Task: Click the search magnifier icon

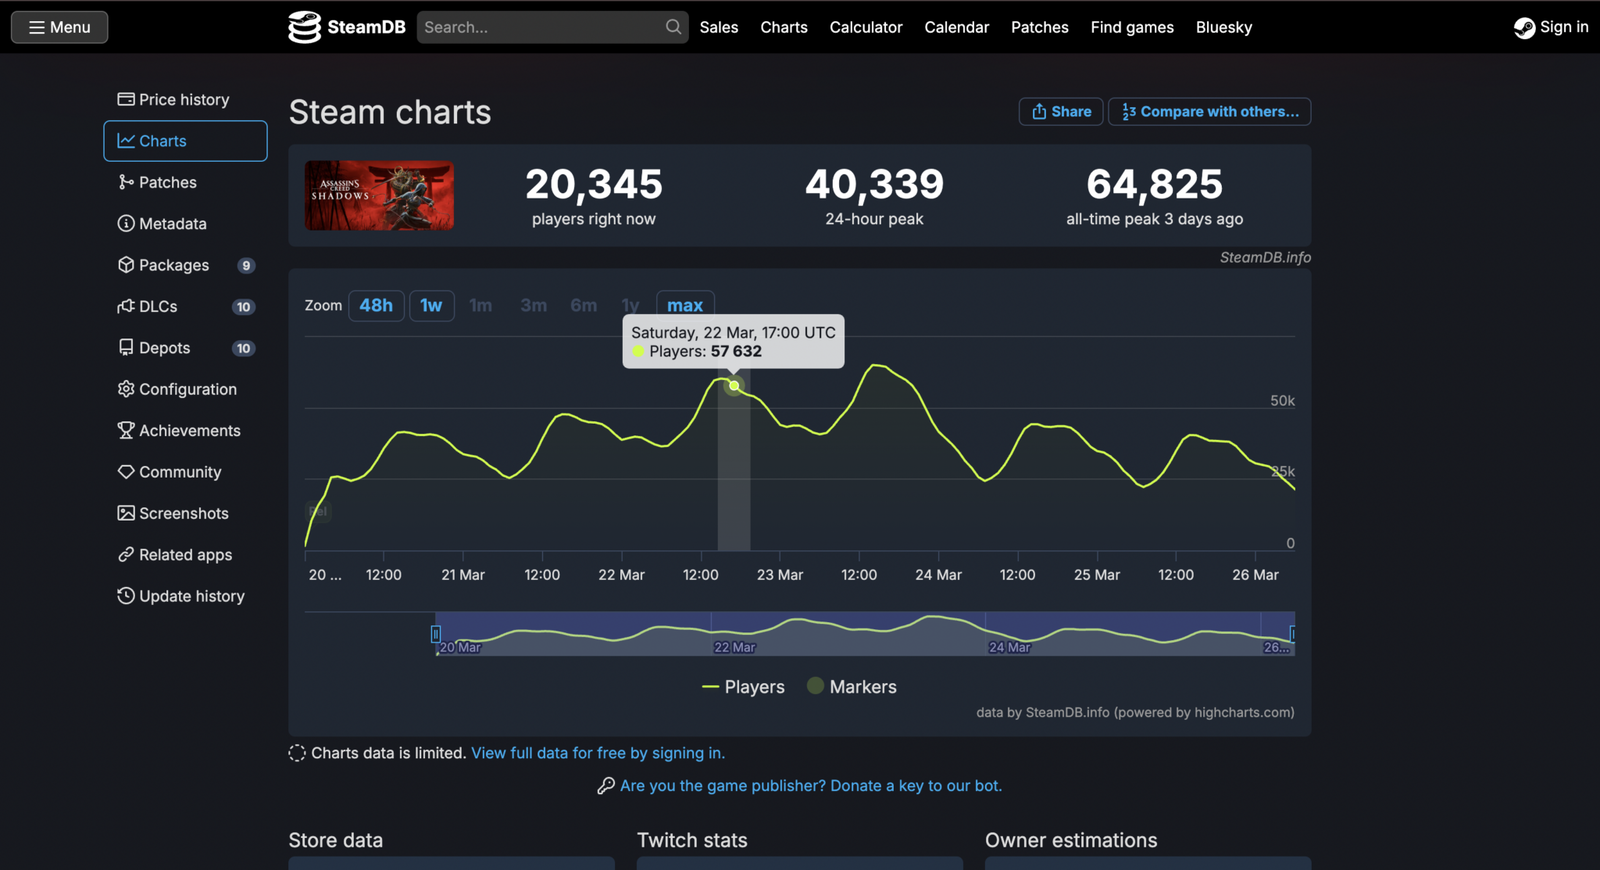Action: [673, 27]
